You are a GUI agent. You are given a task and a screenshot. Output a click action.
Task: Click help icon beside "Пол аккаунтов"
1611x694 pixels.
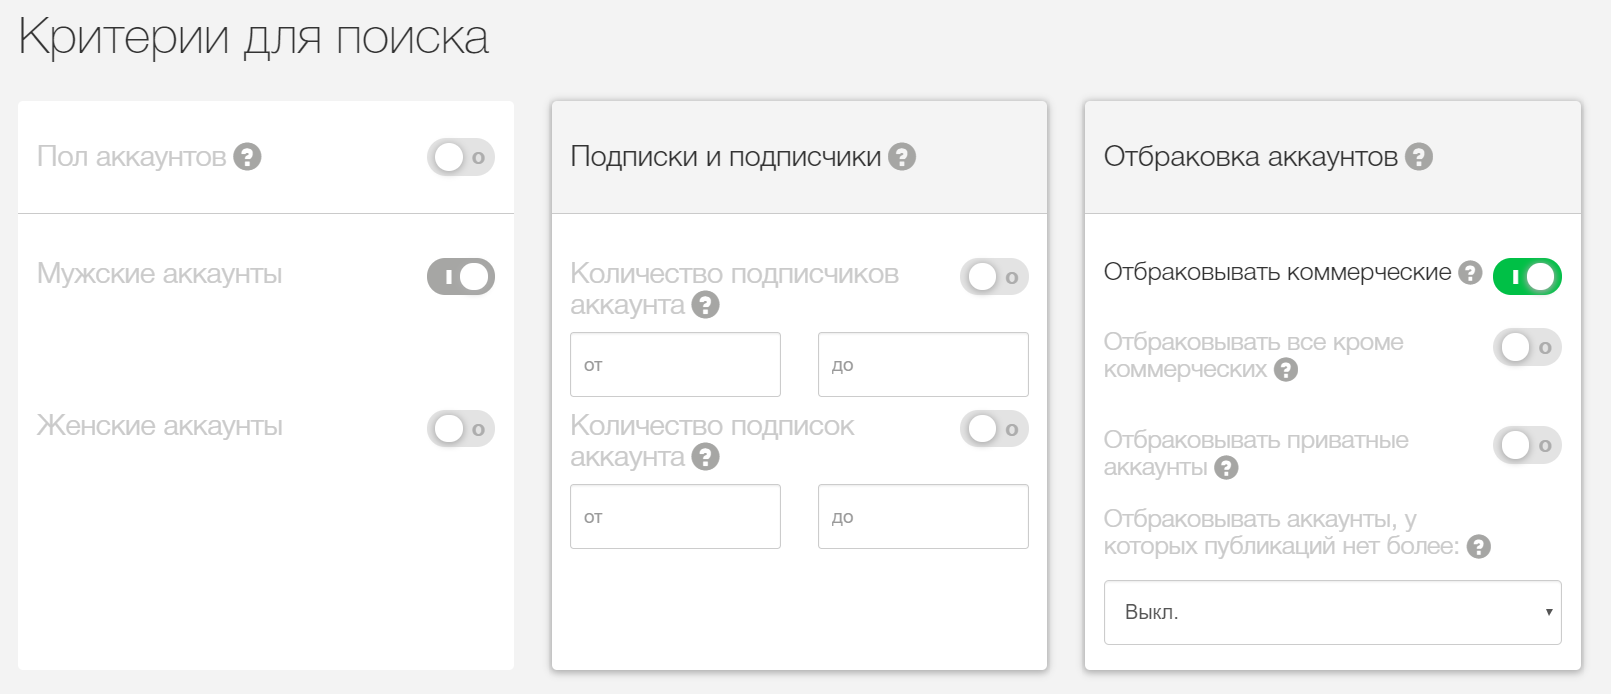247,157
